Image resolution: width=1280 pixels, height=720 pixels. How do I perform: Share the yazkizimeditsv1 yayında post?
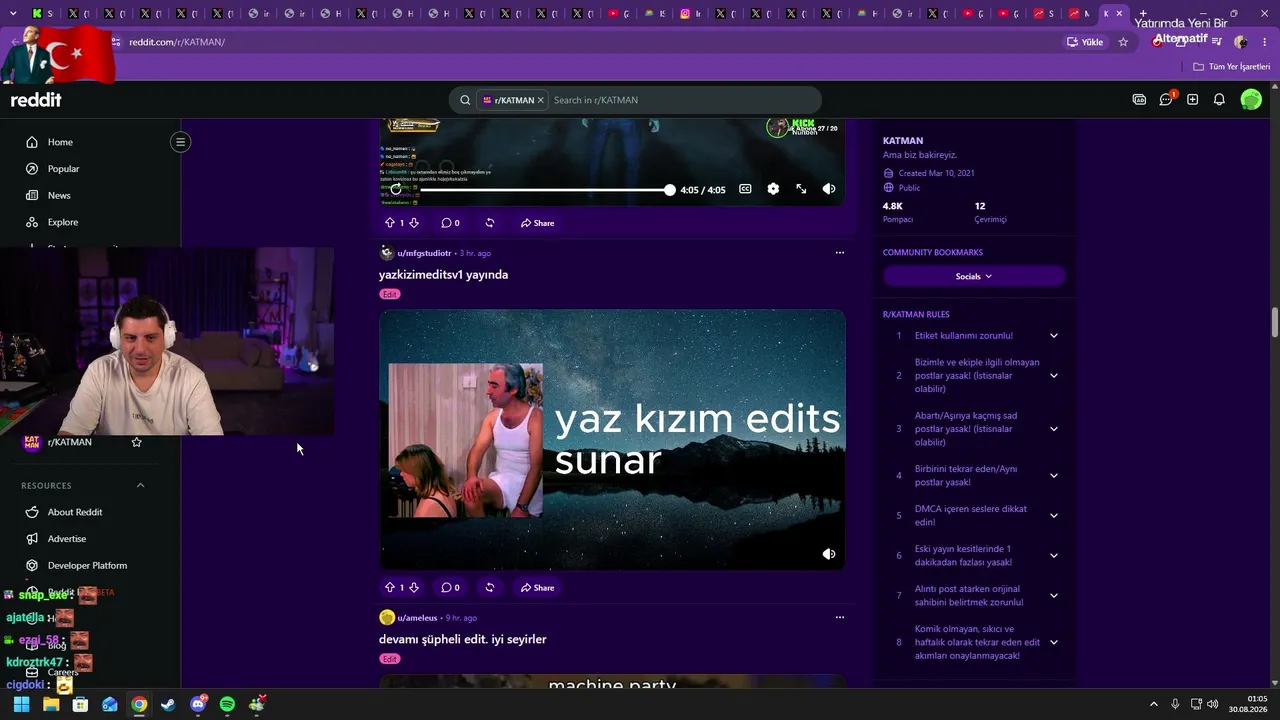[537, 588]
